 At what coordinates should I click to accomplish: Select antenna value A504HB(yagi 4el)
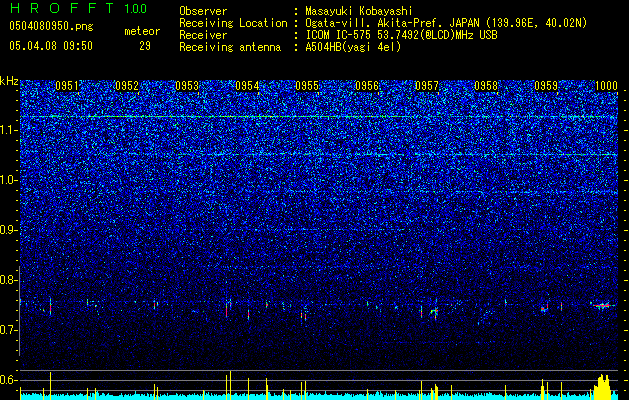click(353, 47)
